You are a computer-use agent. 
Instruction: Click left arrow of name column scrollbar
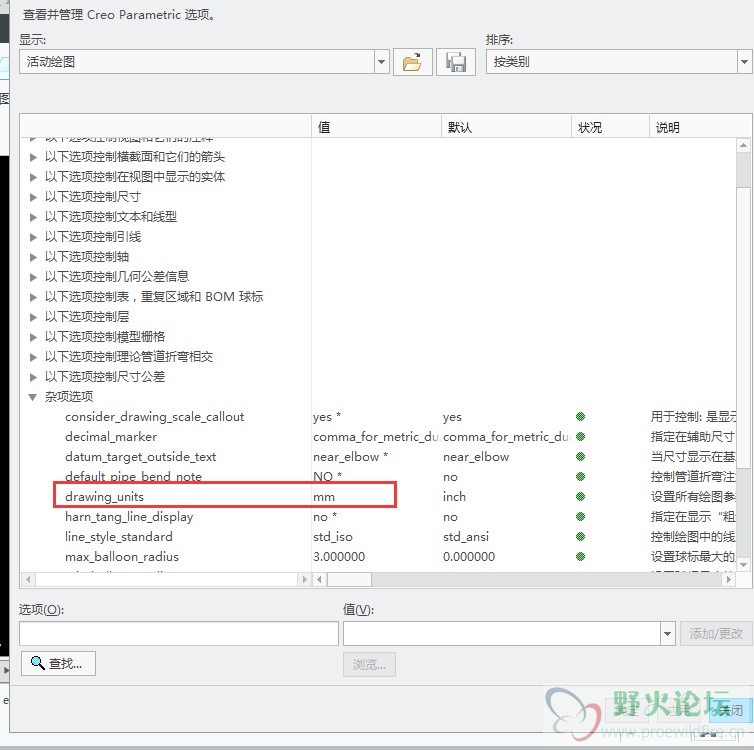[28, 580]
